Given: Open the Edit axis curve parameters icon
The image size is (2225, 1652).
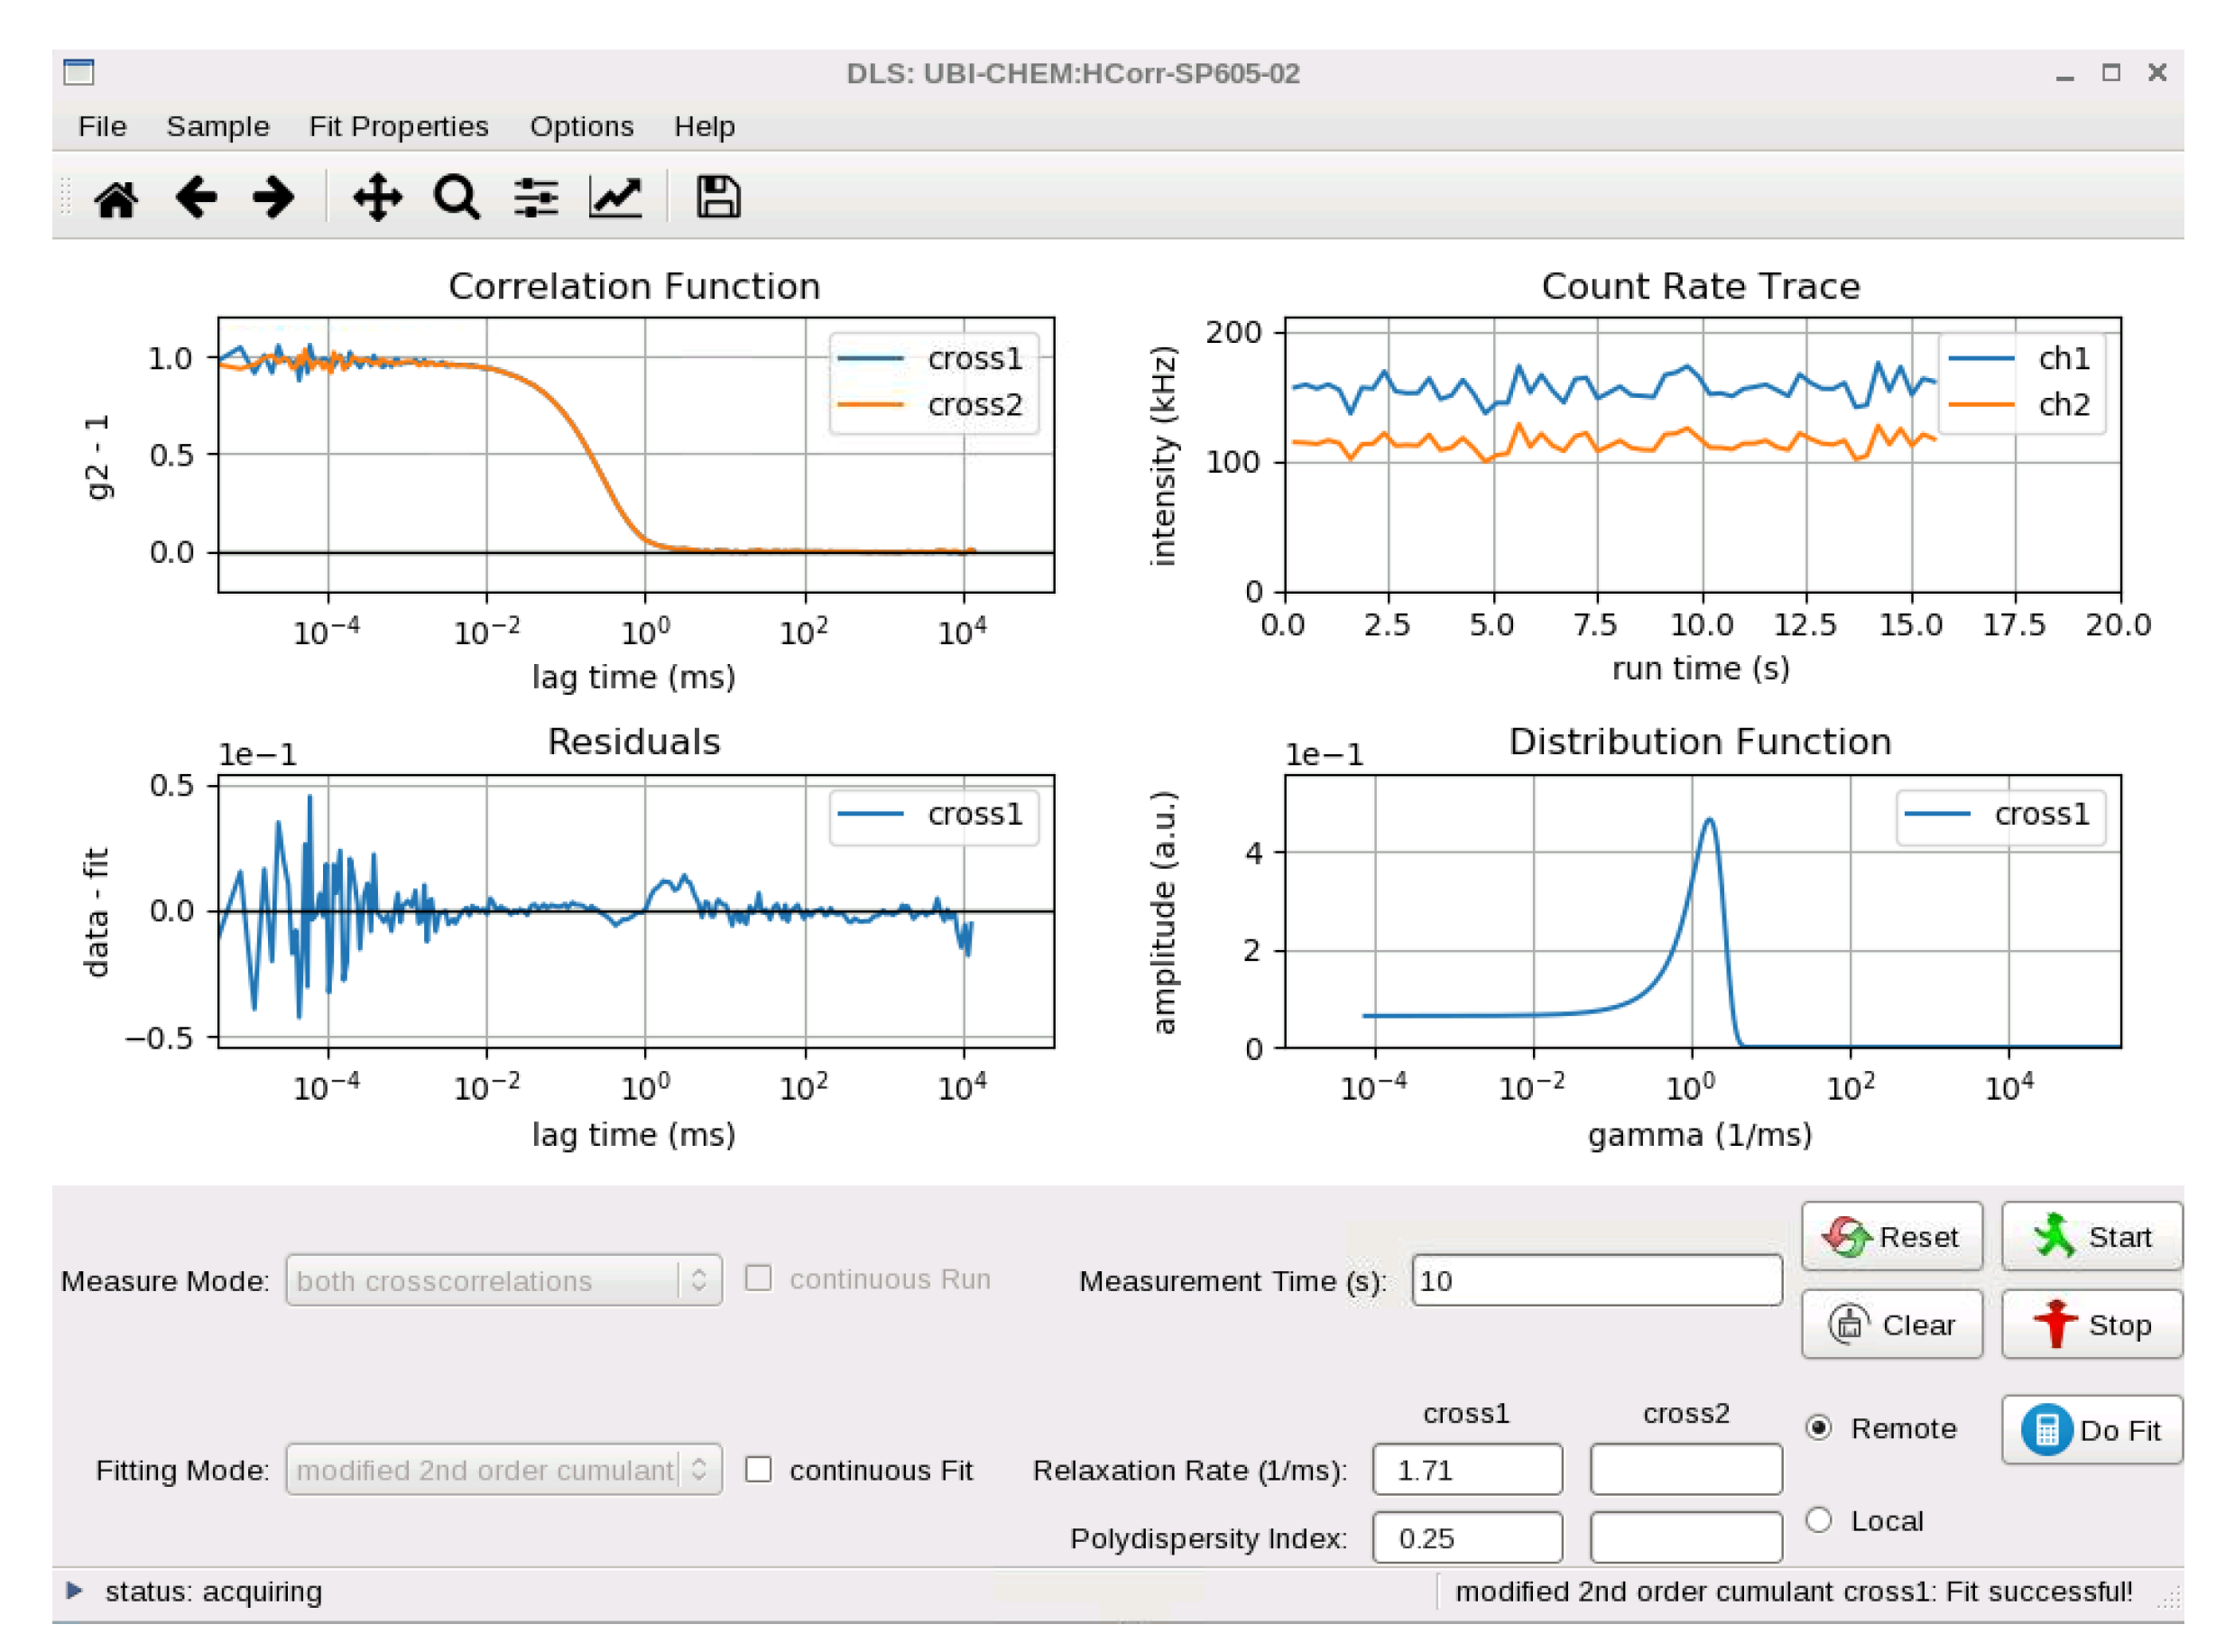Looking at the screenshot, I should click(x=615, y=197).
